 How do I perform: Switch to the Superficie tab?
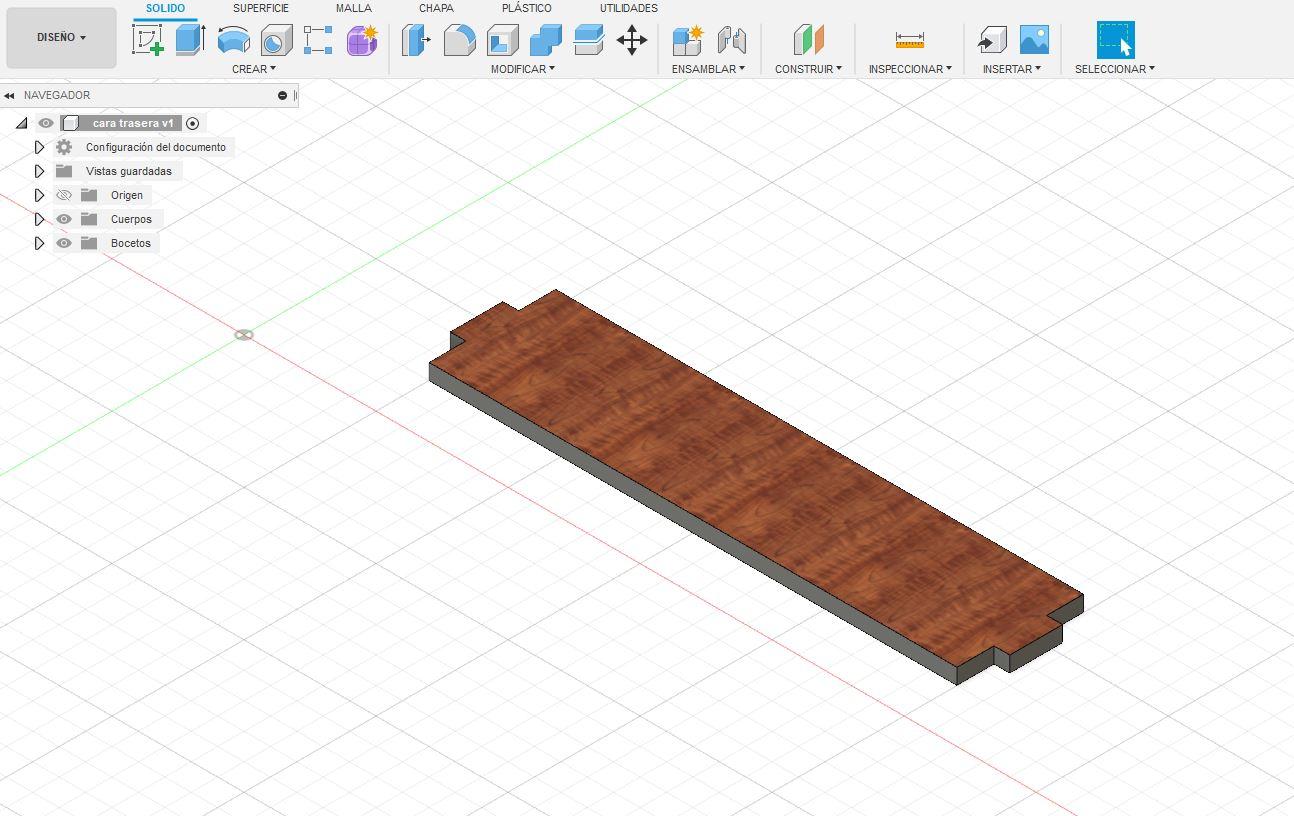(261, 8)
